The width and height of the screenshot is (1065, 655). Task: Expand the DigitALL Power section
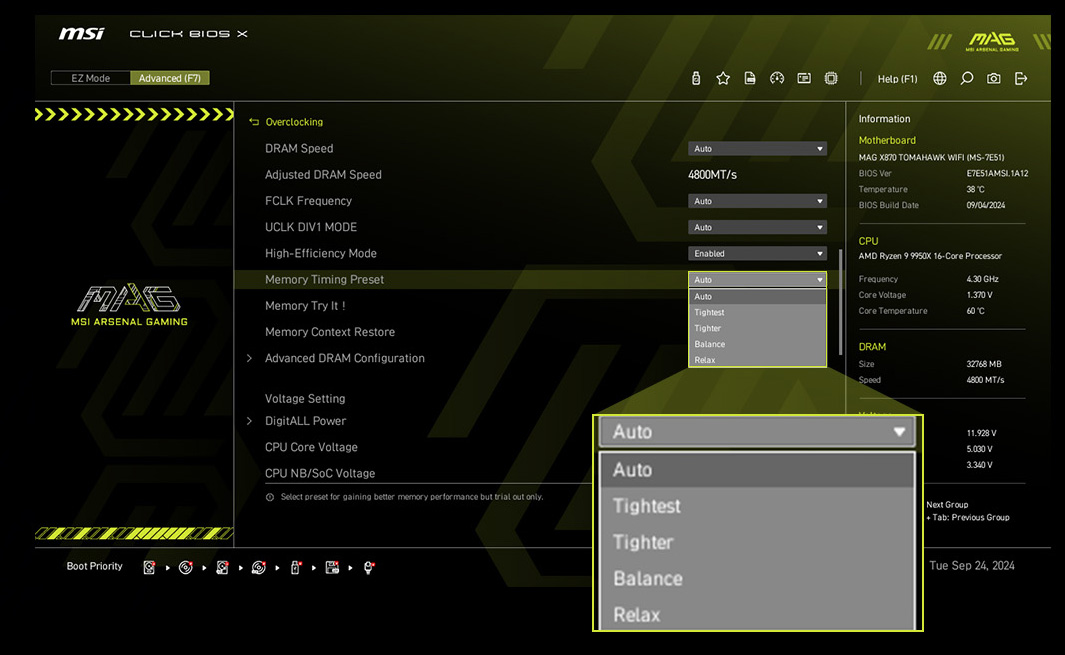point(305,421)
